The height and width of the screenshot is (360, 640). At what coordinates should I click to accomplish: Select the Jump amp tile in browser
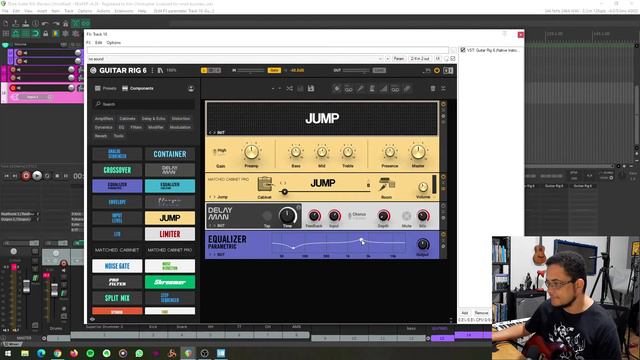(170, 218)
